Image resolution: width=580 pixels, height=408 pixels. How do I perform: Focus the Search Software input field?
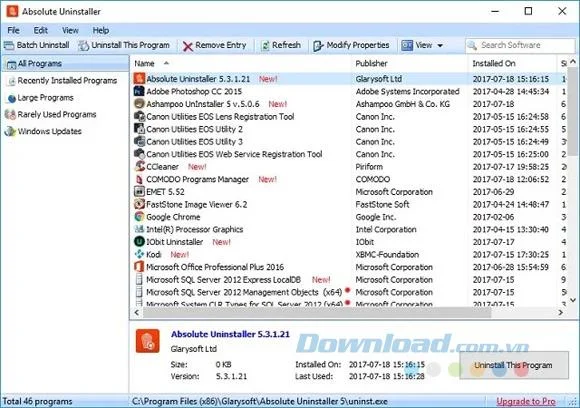point(520,45)
